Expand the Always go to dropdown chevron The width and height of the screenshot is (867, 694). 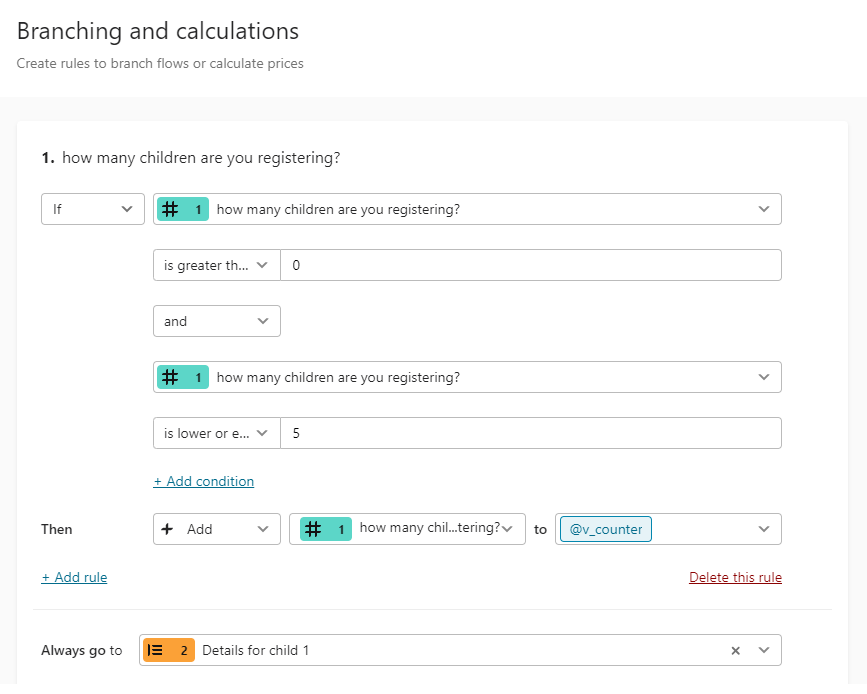764,651
